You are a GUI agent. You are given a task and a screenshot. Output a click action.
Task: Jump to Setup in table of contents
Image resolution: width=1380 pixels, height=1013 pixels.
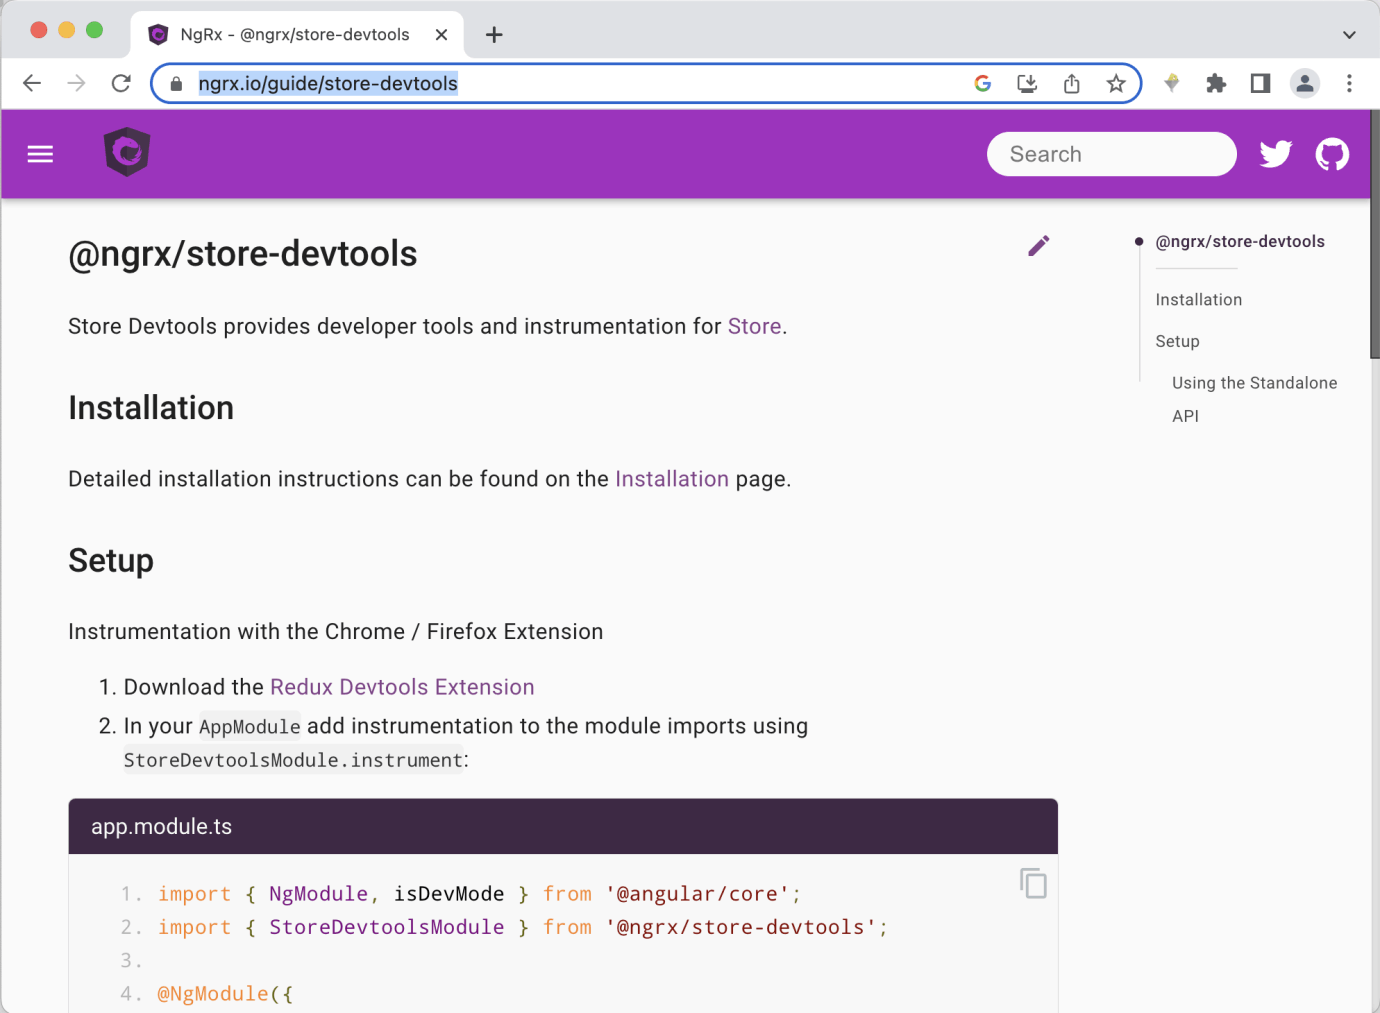[1177, 342]
